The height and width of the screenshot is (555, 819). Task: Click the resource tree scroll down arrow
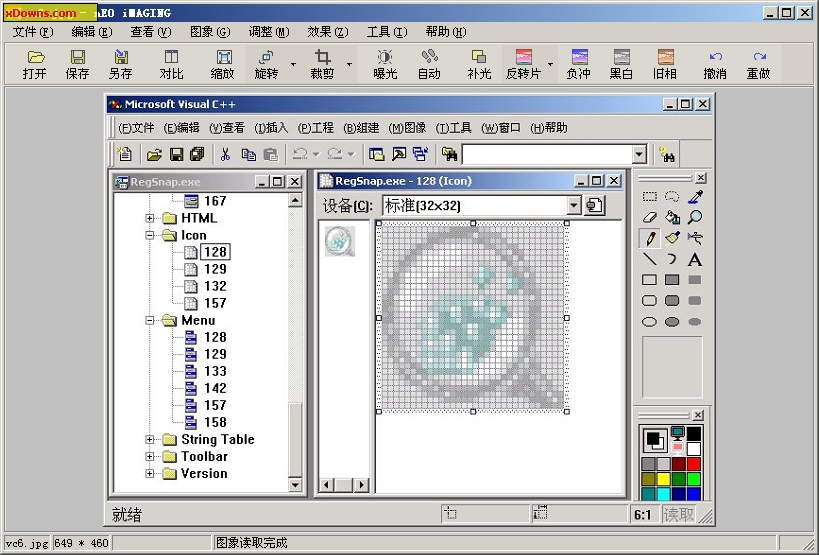(295, 485)
